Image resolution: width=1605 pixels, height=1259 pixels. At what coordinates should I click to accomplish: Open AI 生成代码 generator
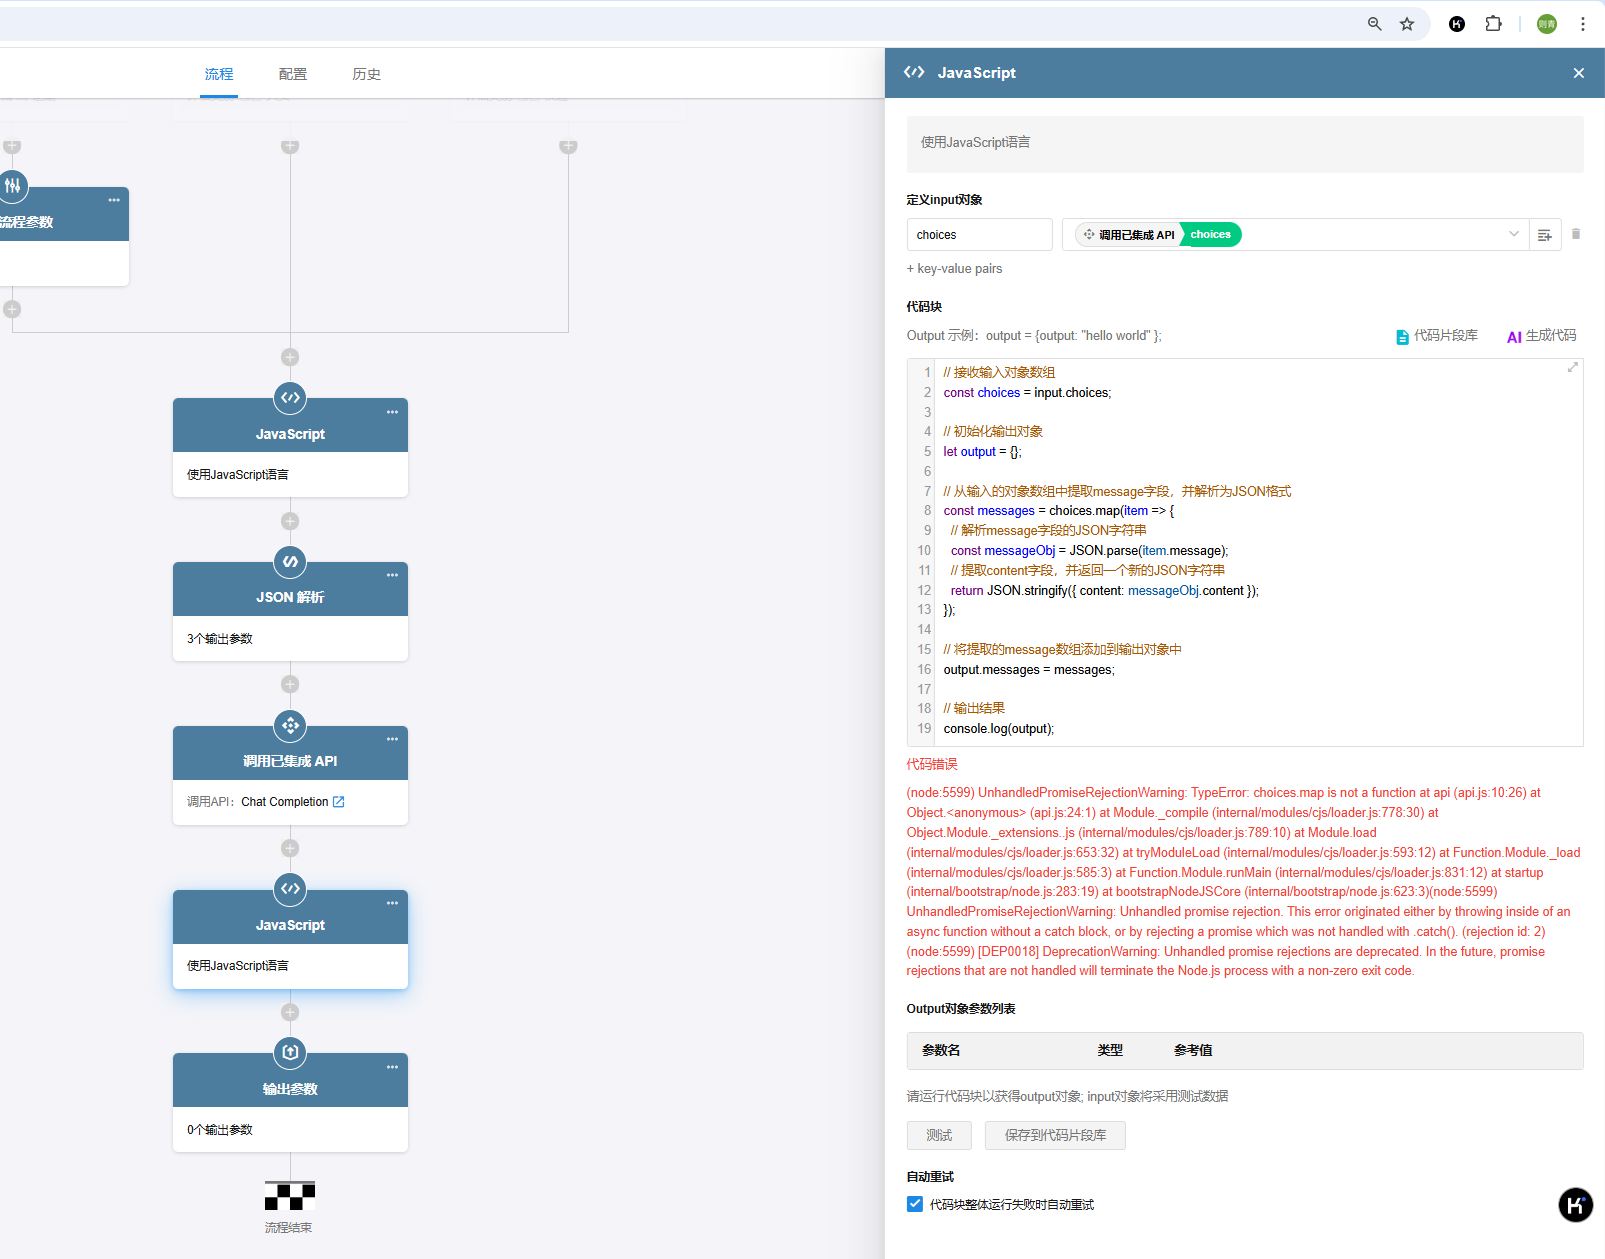pos(1541,336)
